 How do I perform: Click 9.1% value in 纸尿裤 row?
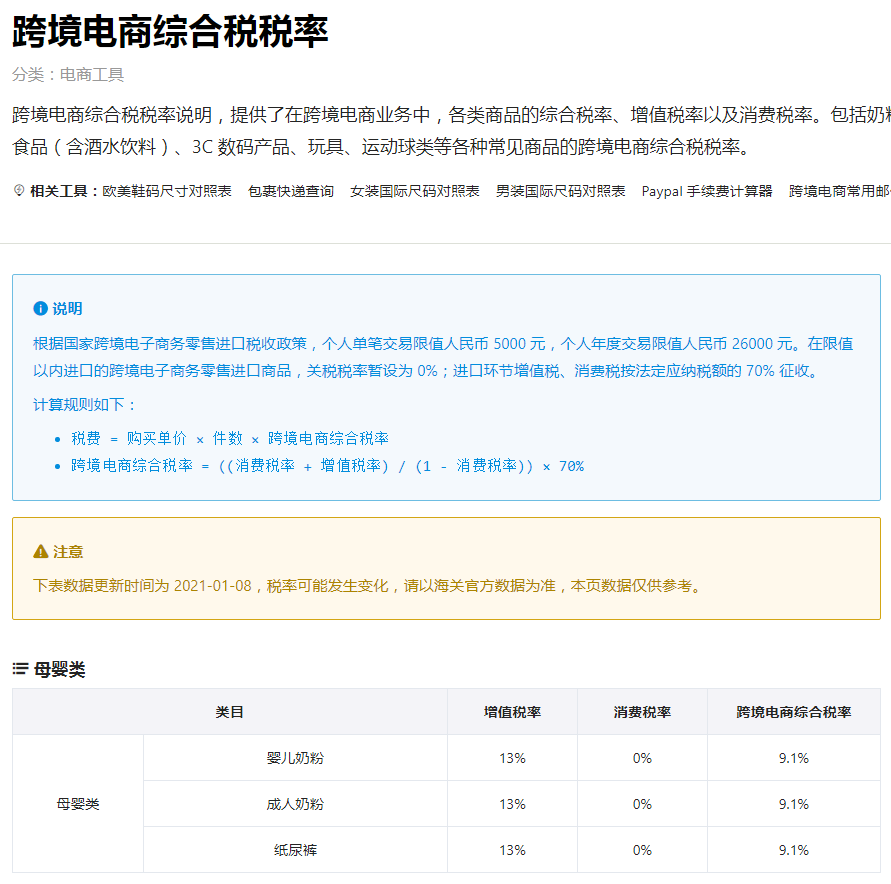pyautogui.click(x=794, y=850)
